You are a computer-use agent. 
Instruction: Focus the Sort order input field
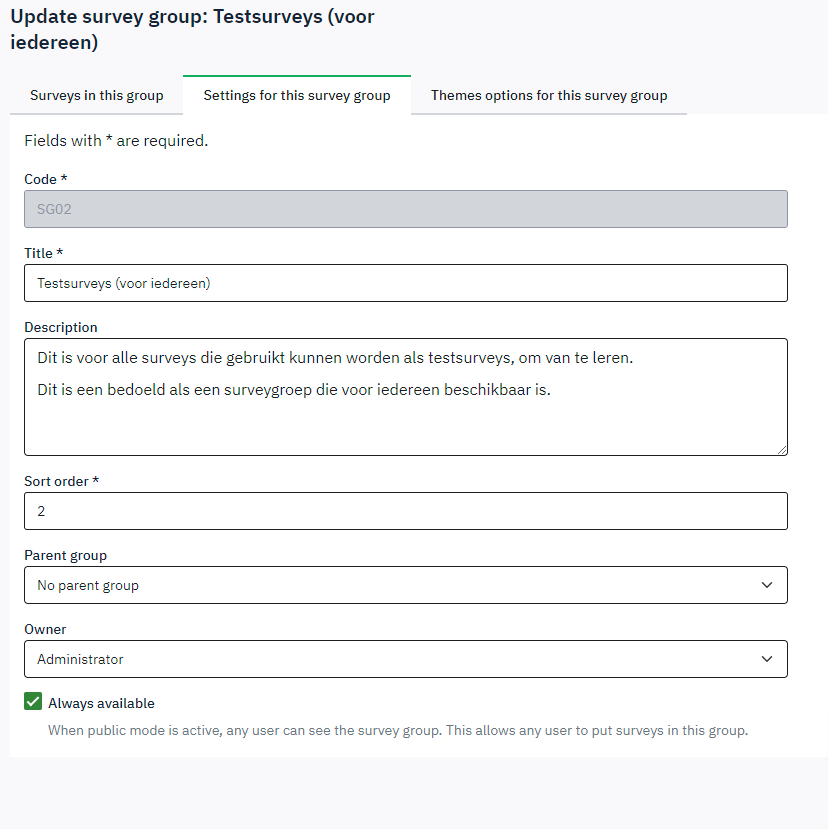[405, 511]
